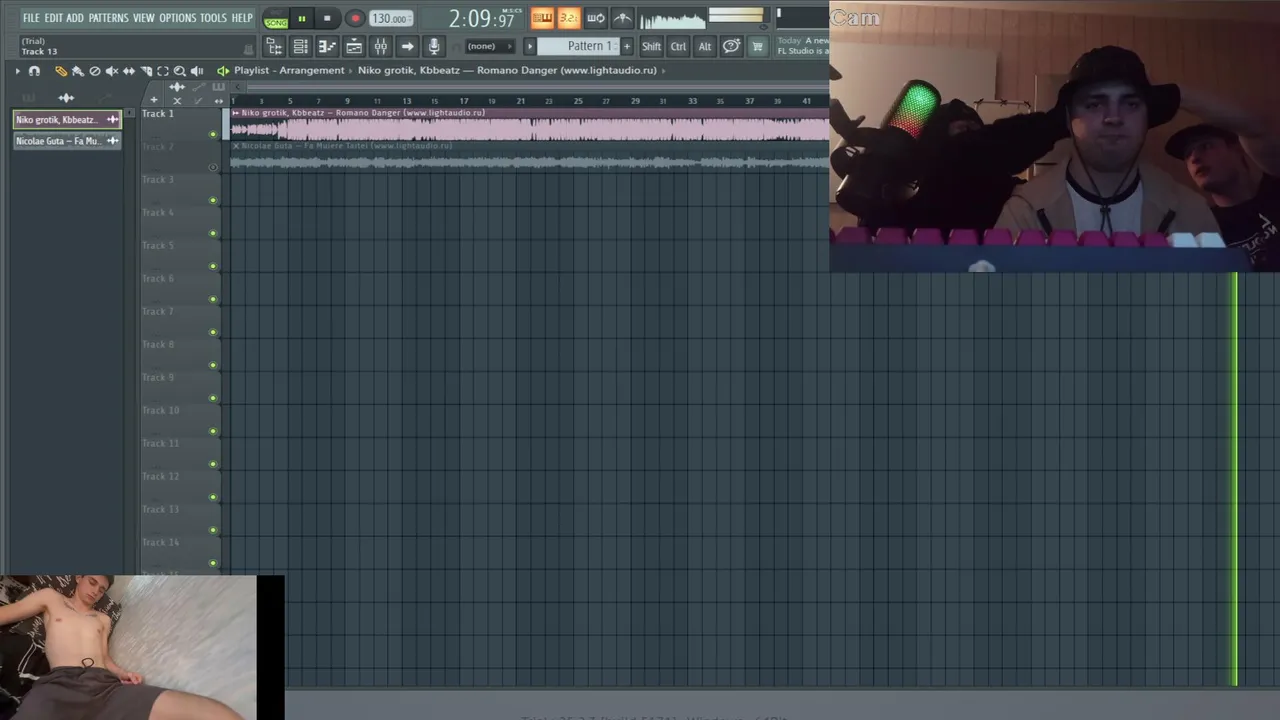
Task: Mute Track 4 with its green dot
Action: pos(213,233)
